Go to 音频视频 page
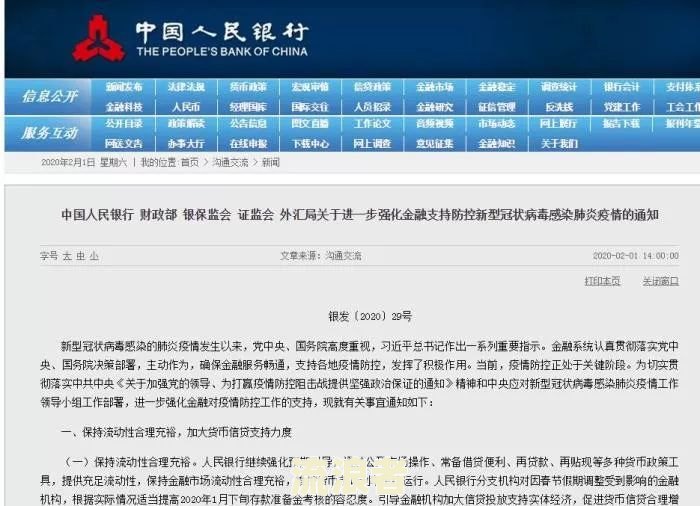Screen dimensions: 700x506 434,124
